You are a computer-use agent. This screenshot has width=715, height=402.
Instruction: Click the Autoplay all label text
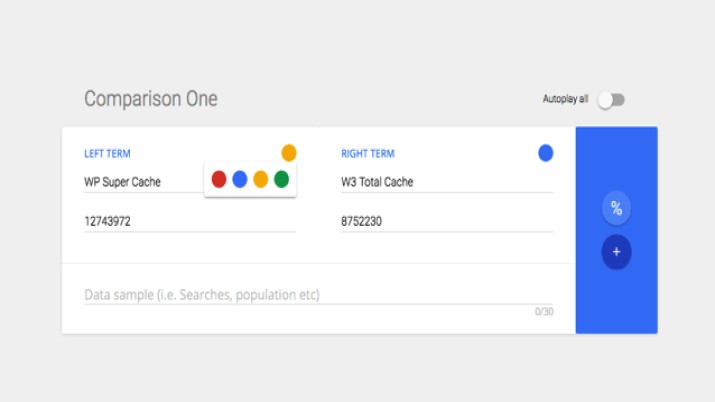click(565, 100)
